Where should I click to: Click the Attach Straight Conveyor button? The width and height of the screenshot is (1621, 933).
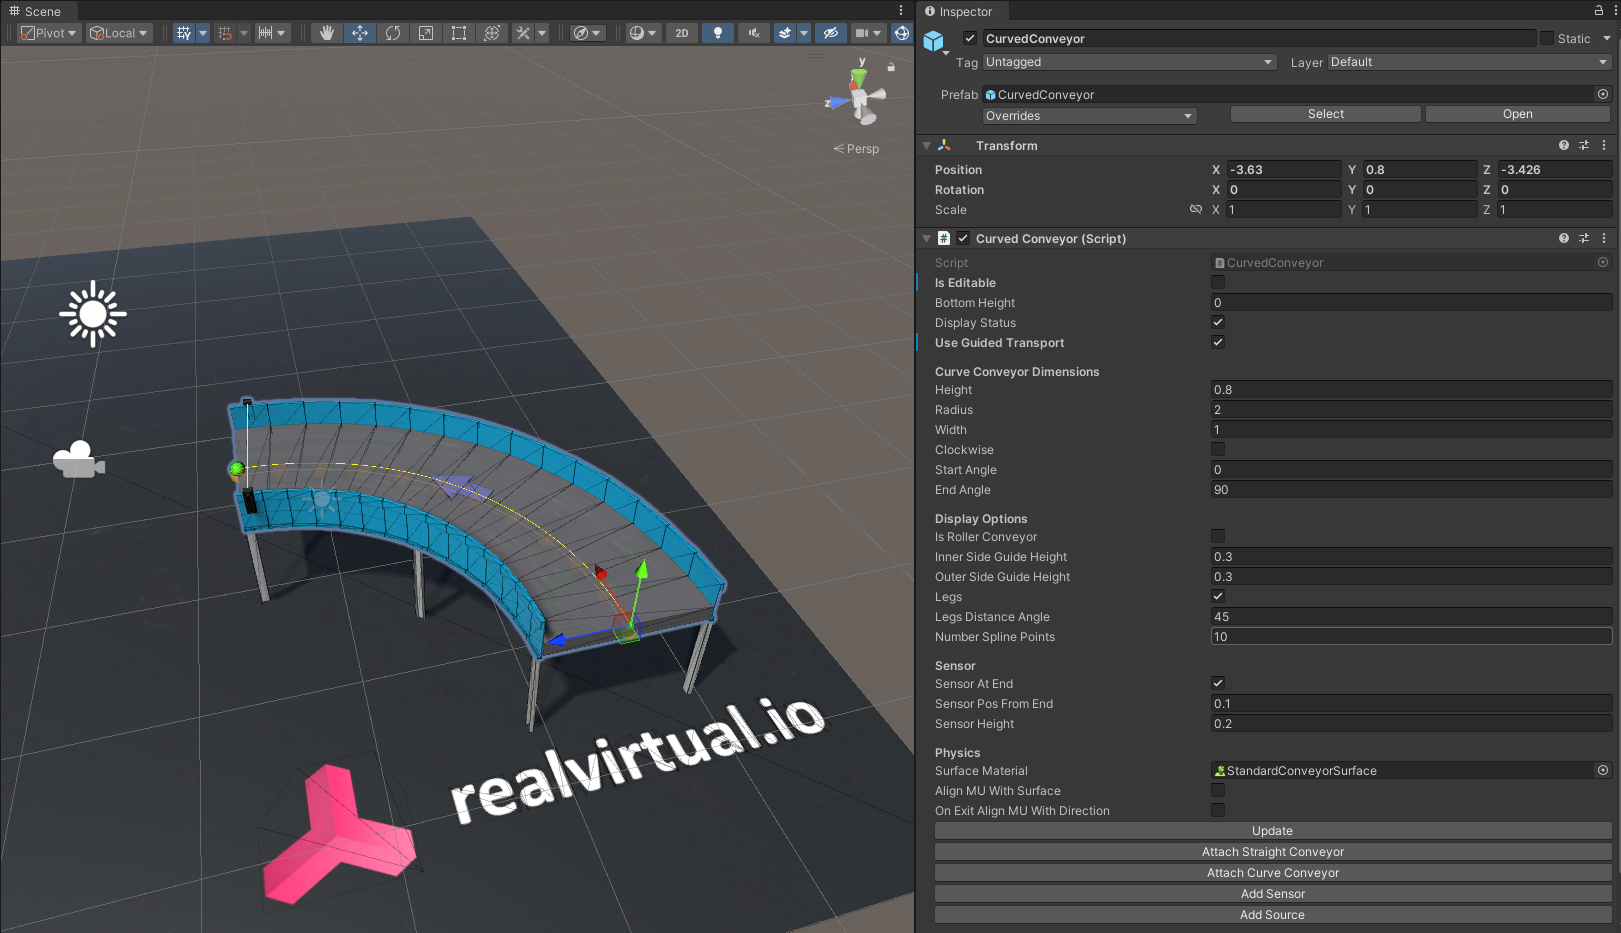point(1272,852)
